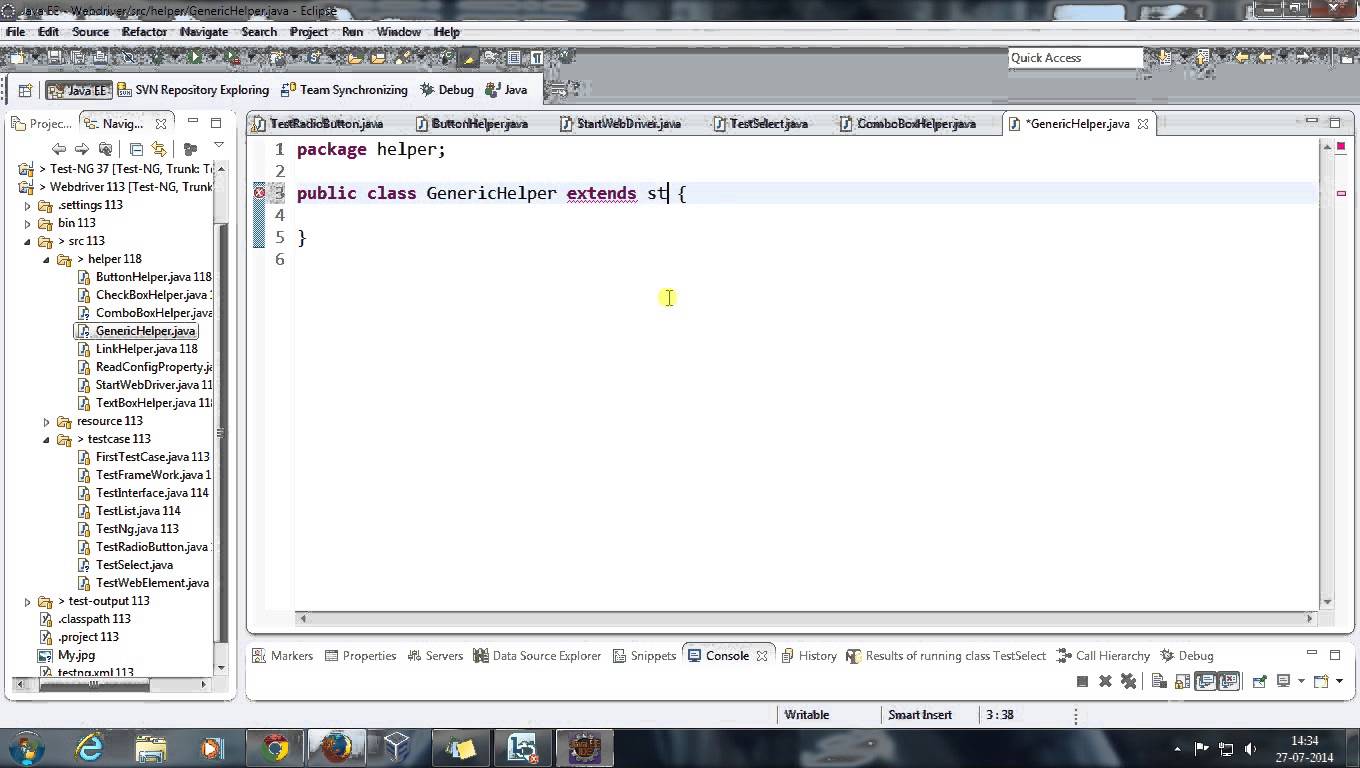Clear the Console with the clear icon
The width and height of the screenshot is (1360, 768).
click(1158, 680)
